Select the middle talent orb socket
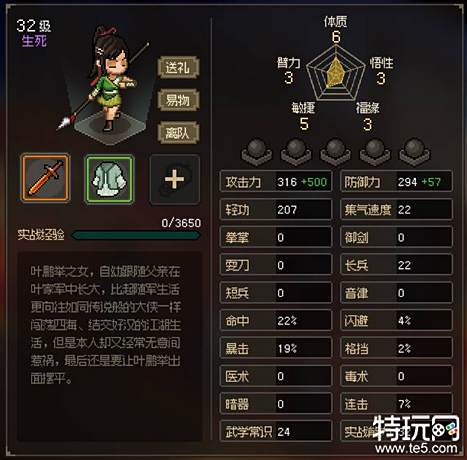 pos(335,152)
